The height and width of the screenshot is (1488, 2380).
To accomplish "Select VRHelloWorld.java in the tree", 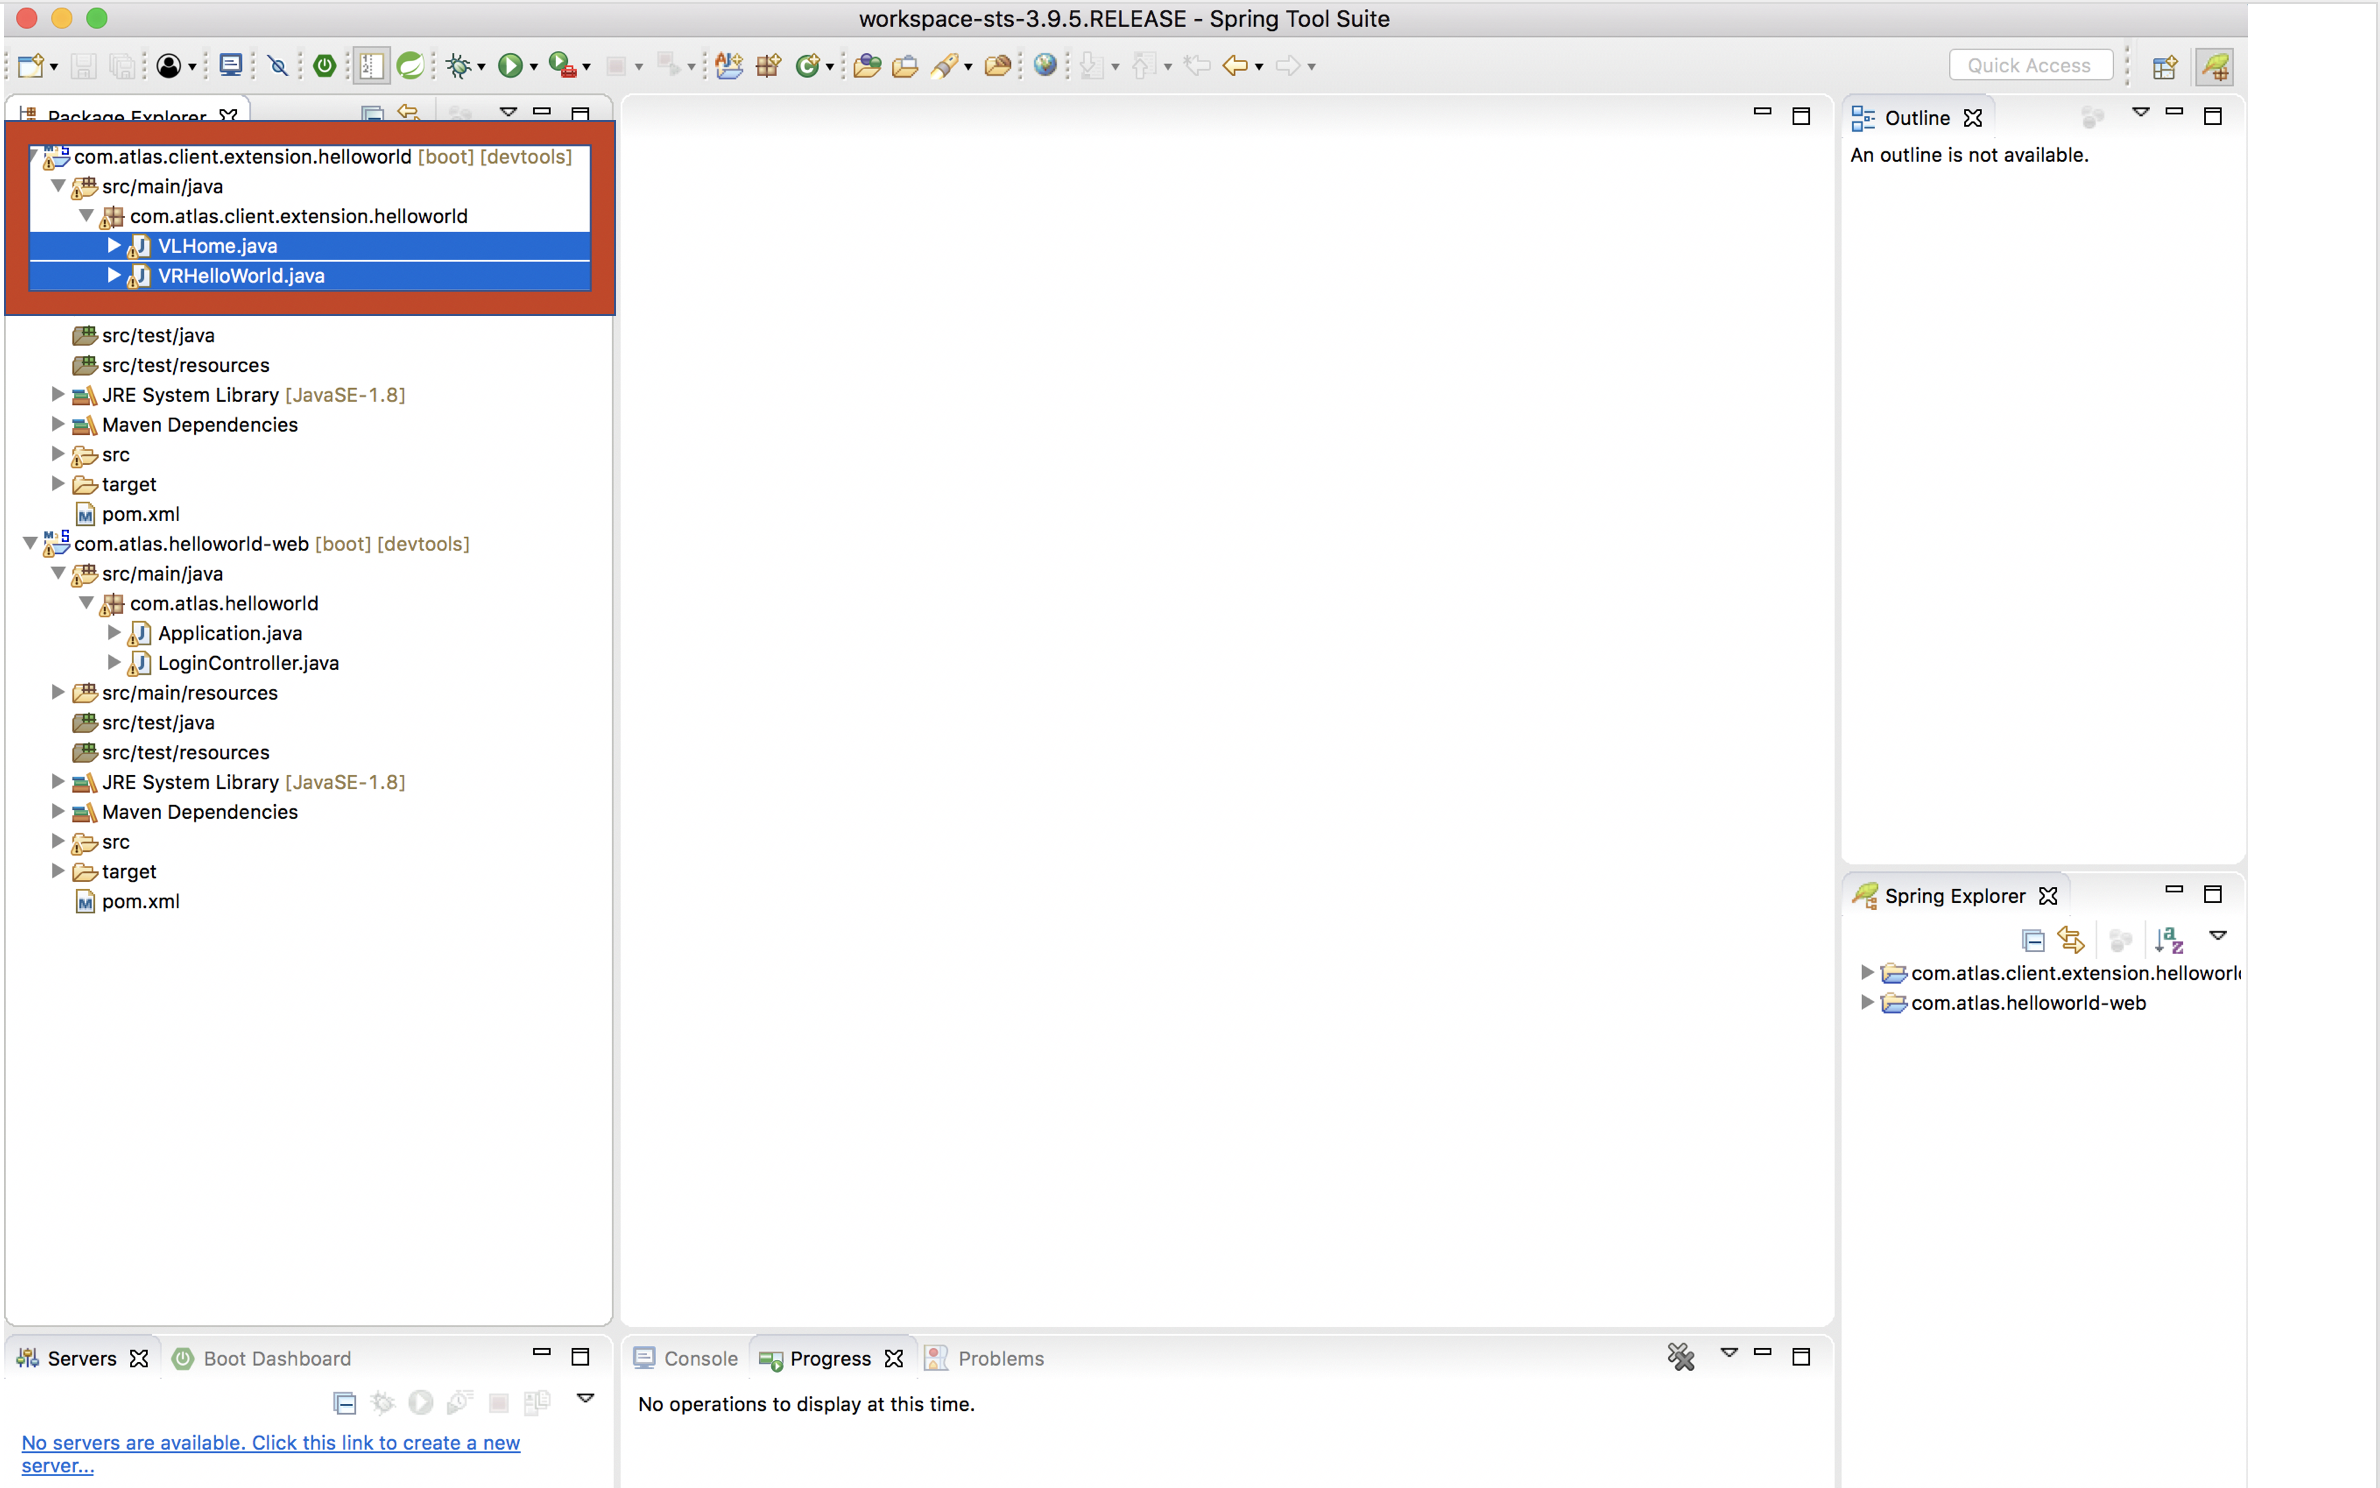I will [241, 276].
